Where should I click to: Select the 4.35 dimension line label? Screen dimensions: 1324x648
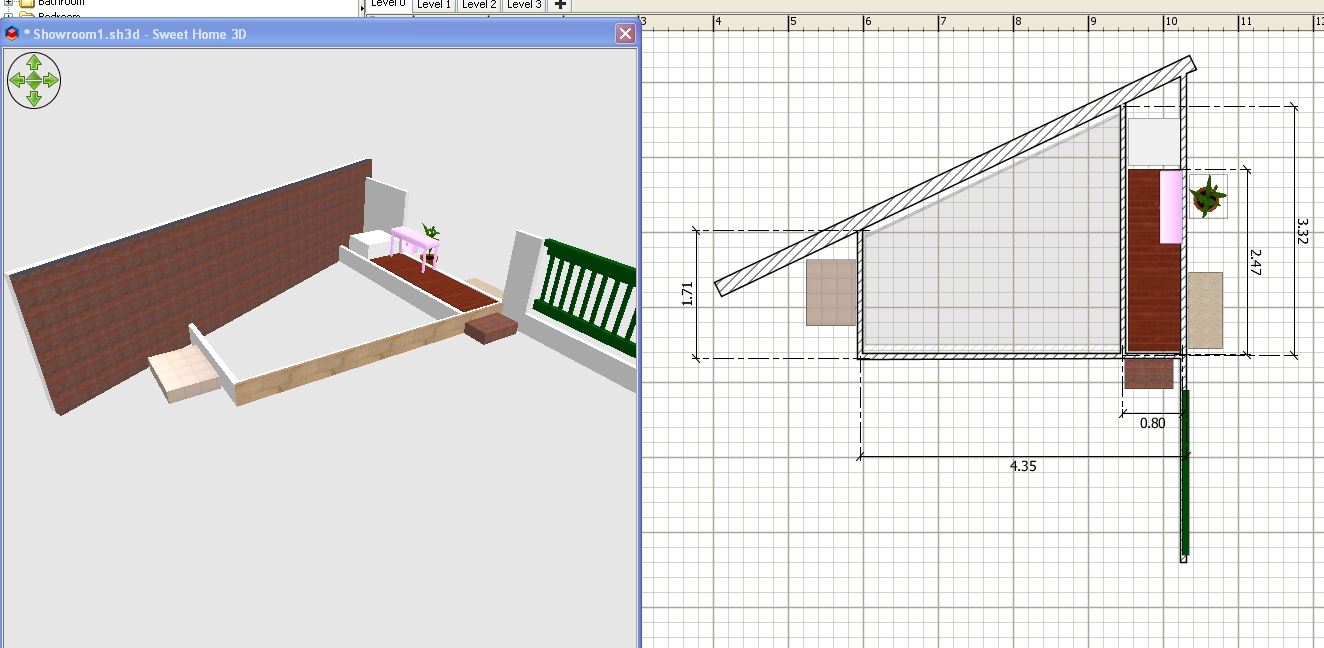pyautogui.click(x=1023, y=466)
